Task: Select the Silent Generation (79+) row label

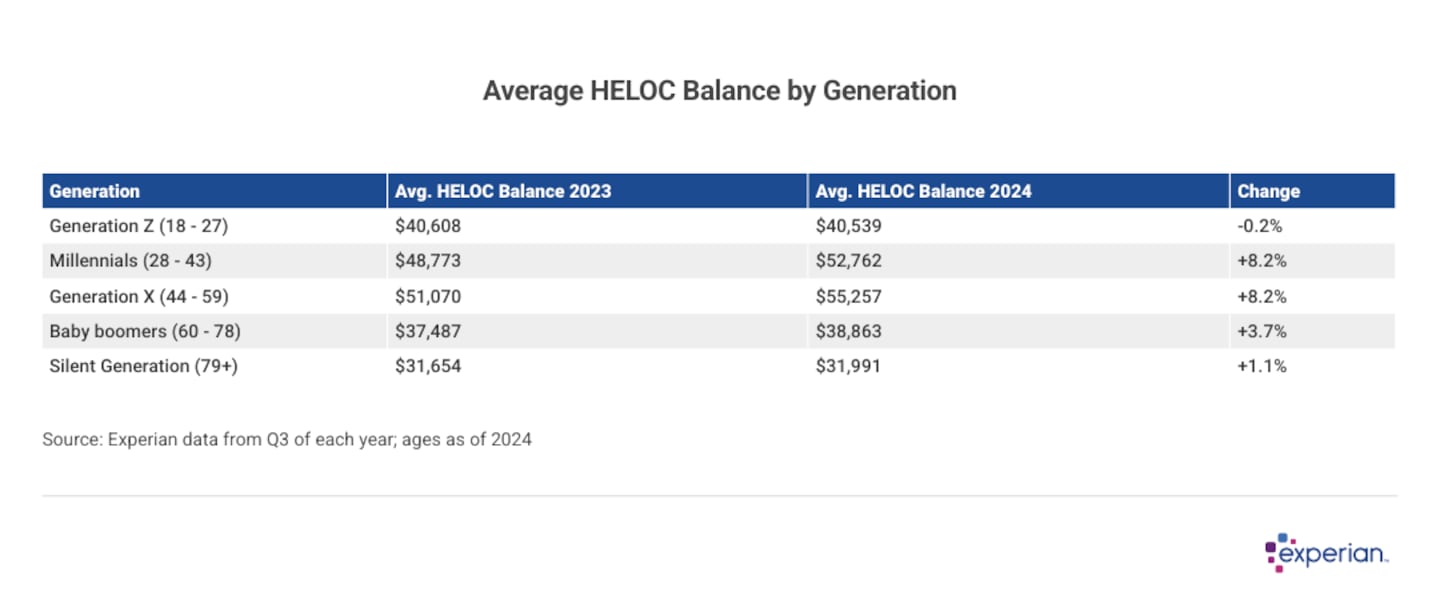Action: coord(144,366)
